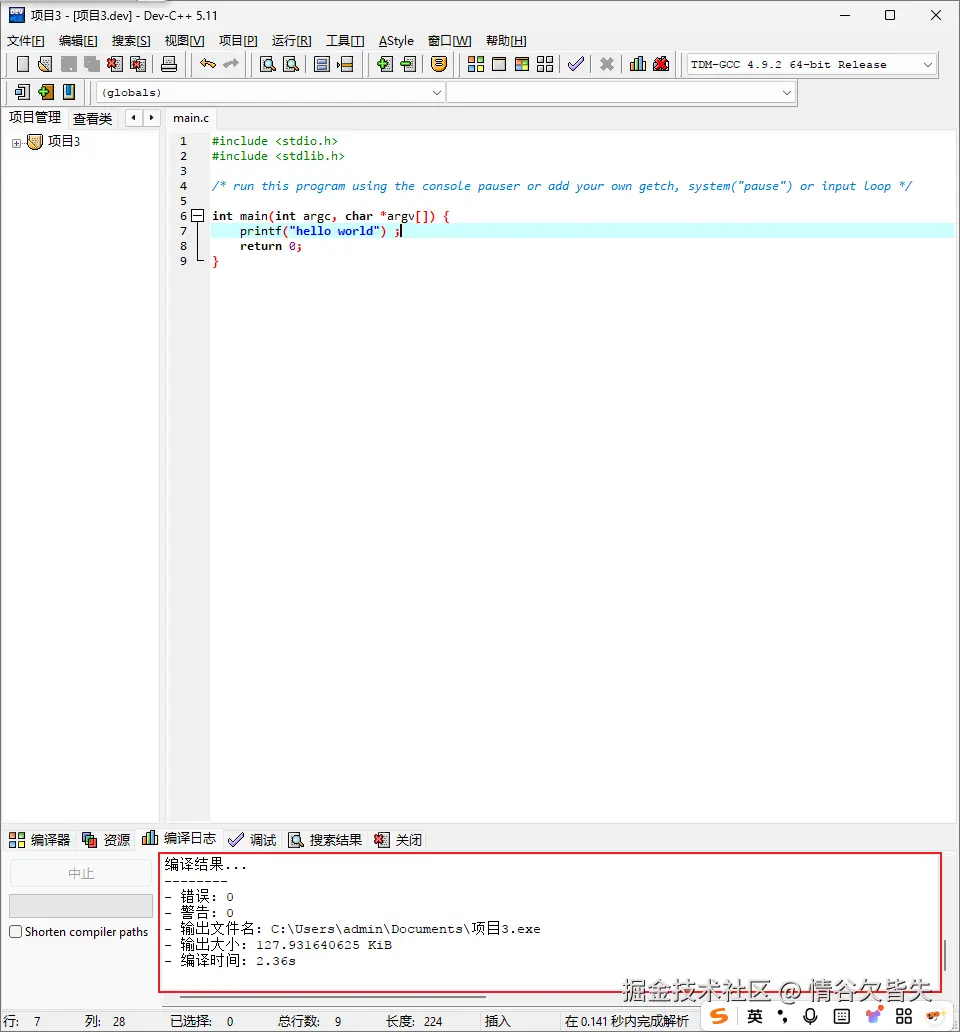Switch to the 查看类 panel tab
960x1032 pixels.
(92, 118)
